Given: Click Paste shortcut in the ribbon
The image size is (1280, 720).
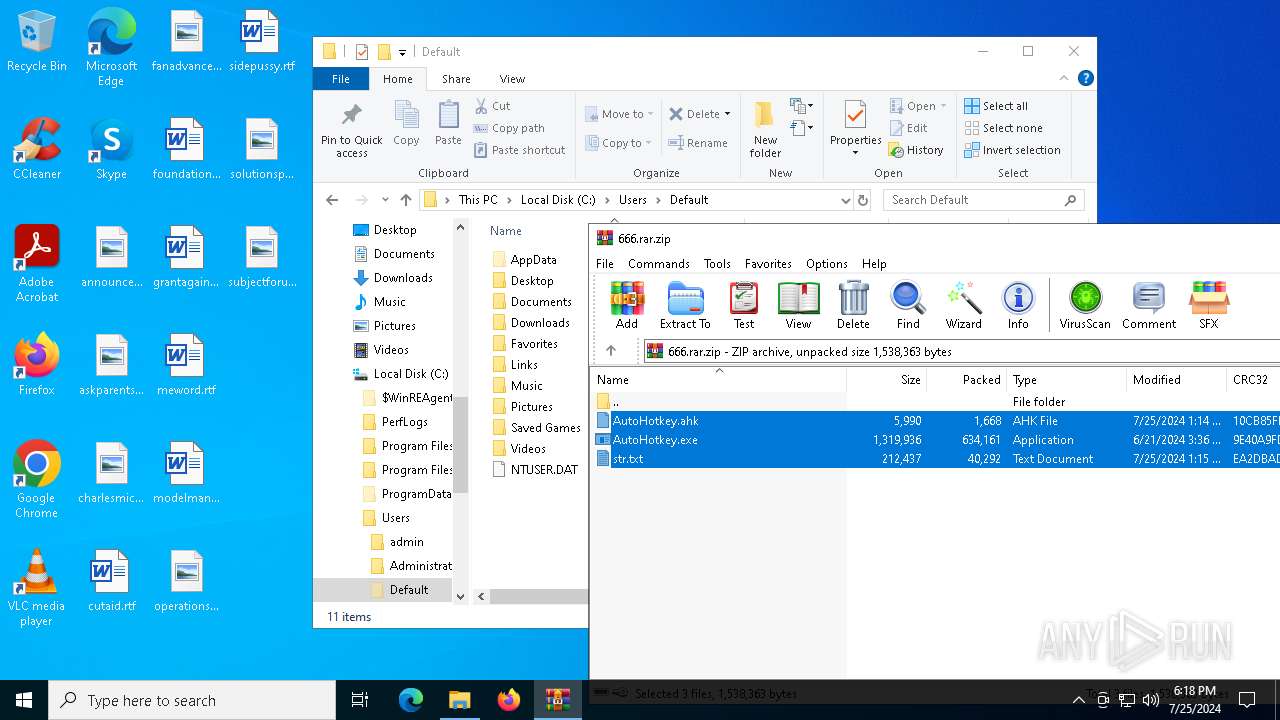Looking at the screenshot, I should click(519, 150).
